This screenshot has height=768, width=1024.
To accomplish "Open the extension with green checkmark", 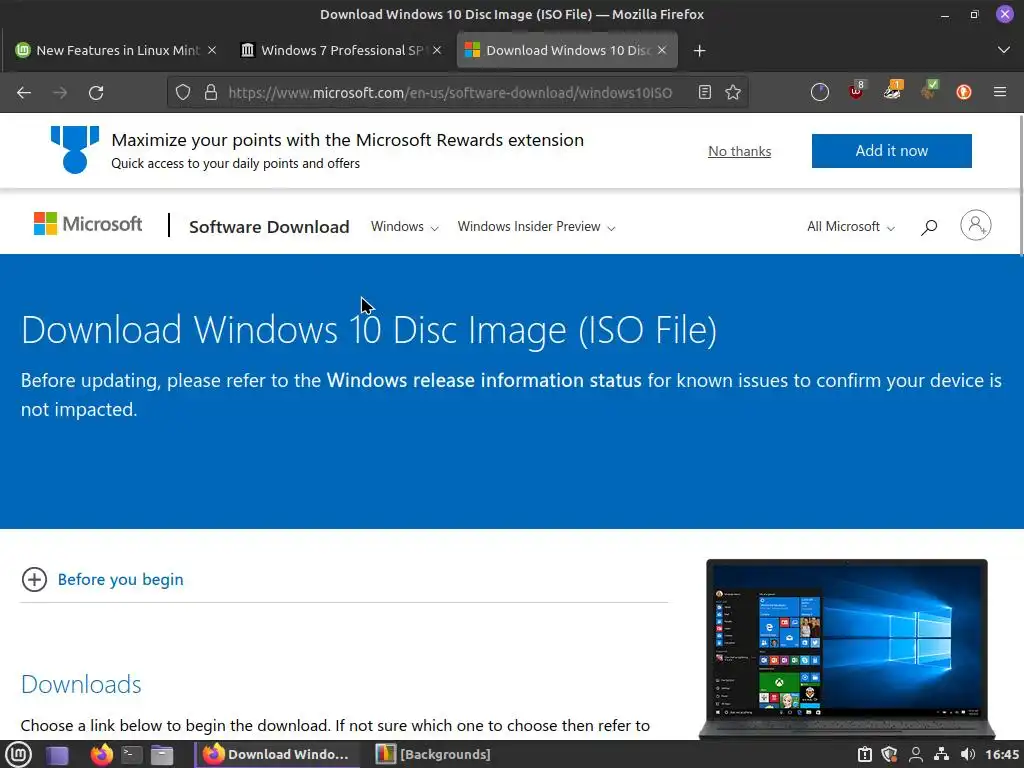I will [x=929, y=91].
